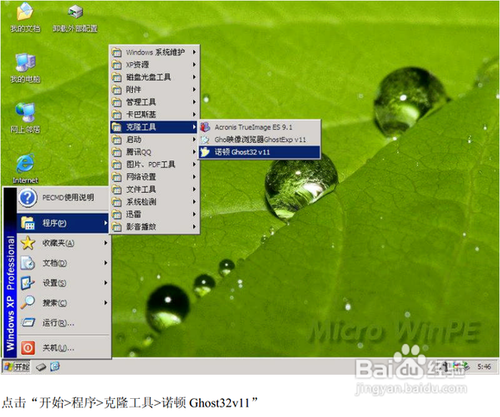Expand Windows 系统维护 program folder
Image resolution: width=500 pixels, height=417 pixels.
(x=155, y=52)
